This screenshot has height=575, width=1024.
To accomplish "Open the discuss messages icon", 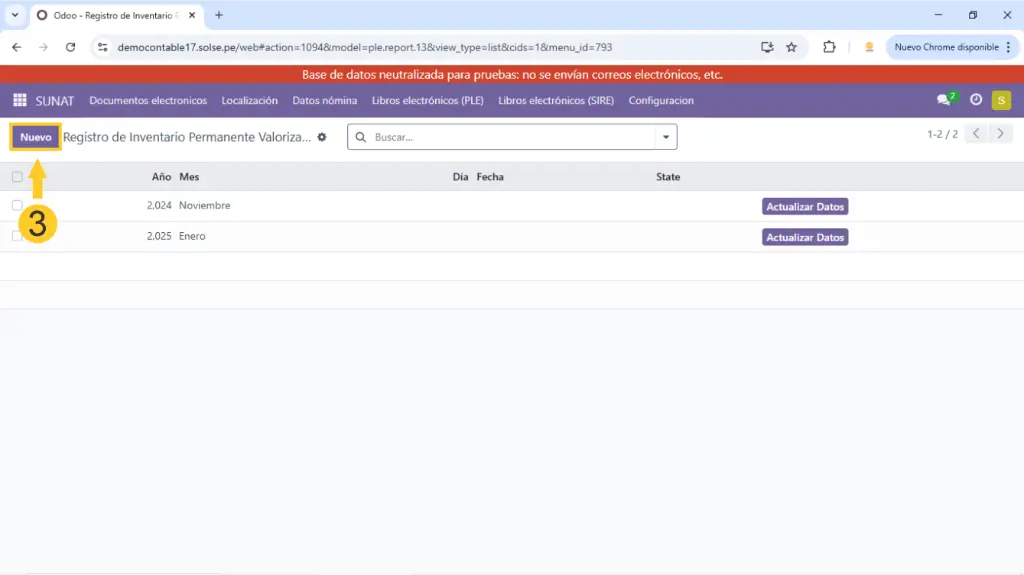I will 943,100.
